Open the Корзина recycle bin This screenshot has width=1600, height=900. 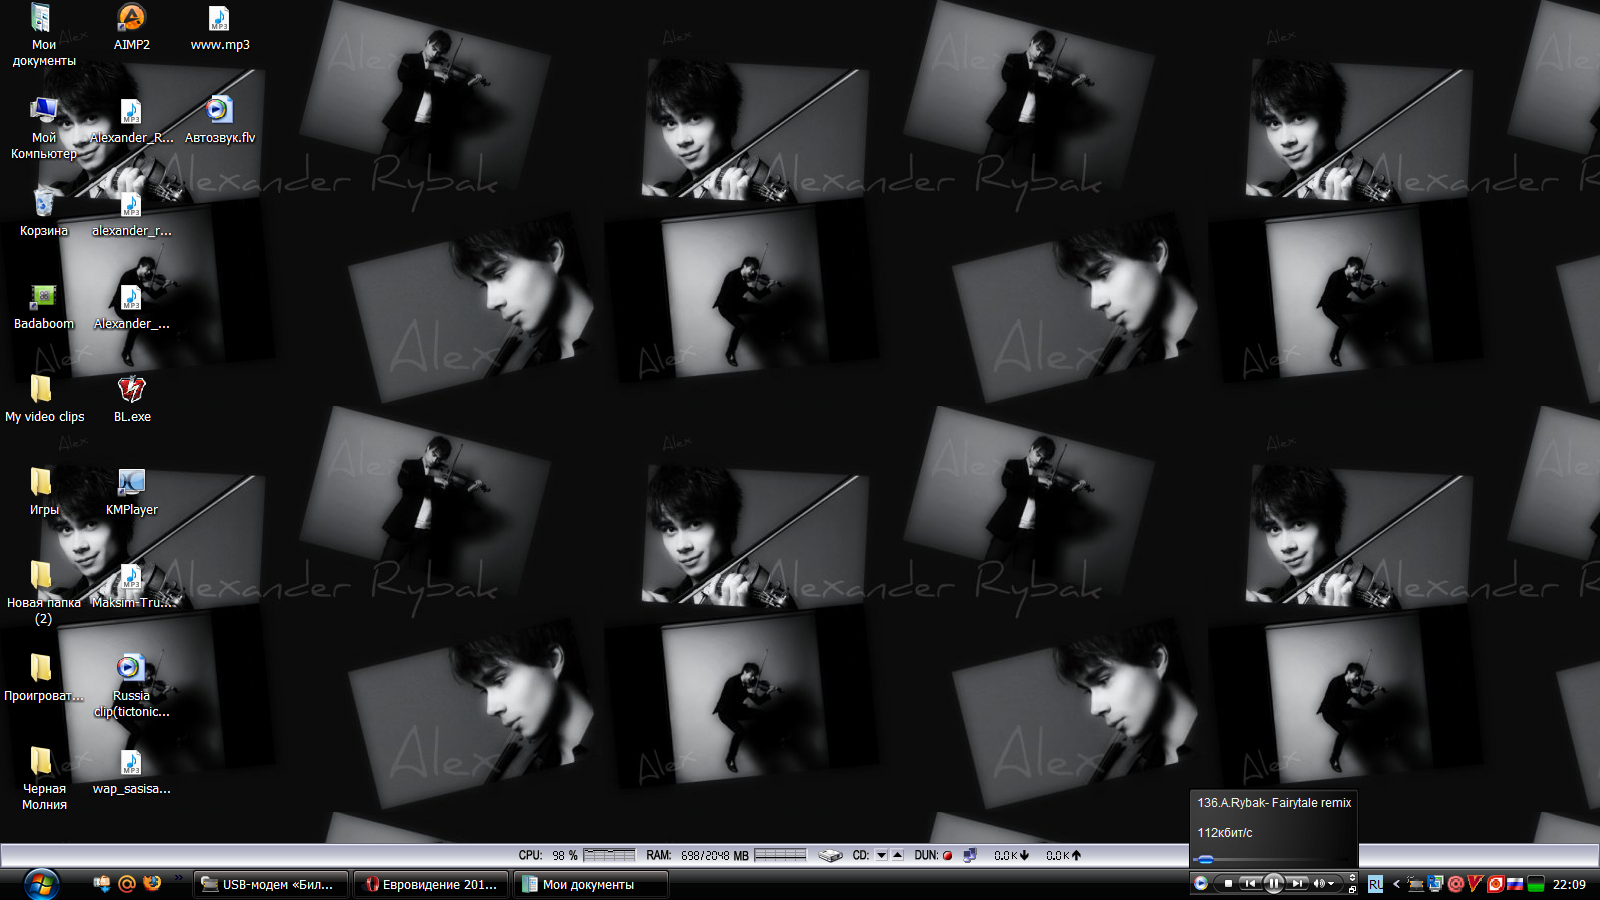(43, 204)
